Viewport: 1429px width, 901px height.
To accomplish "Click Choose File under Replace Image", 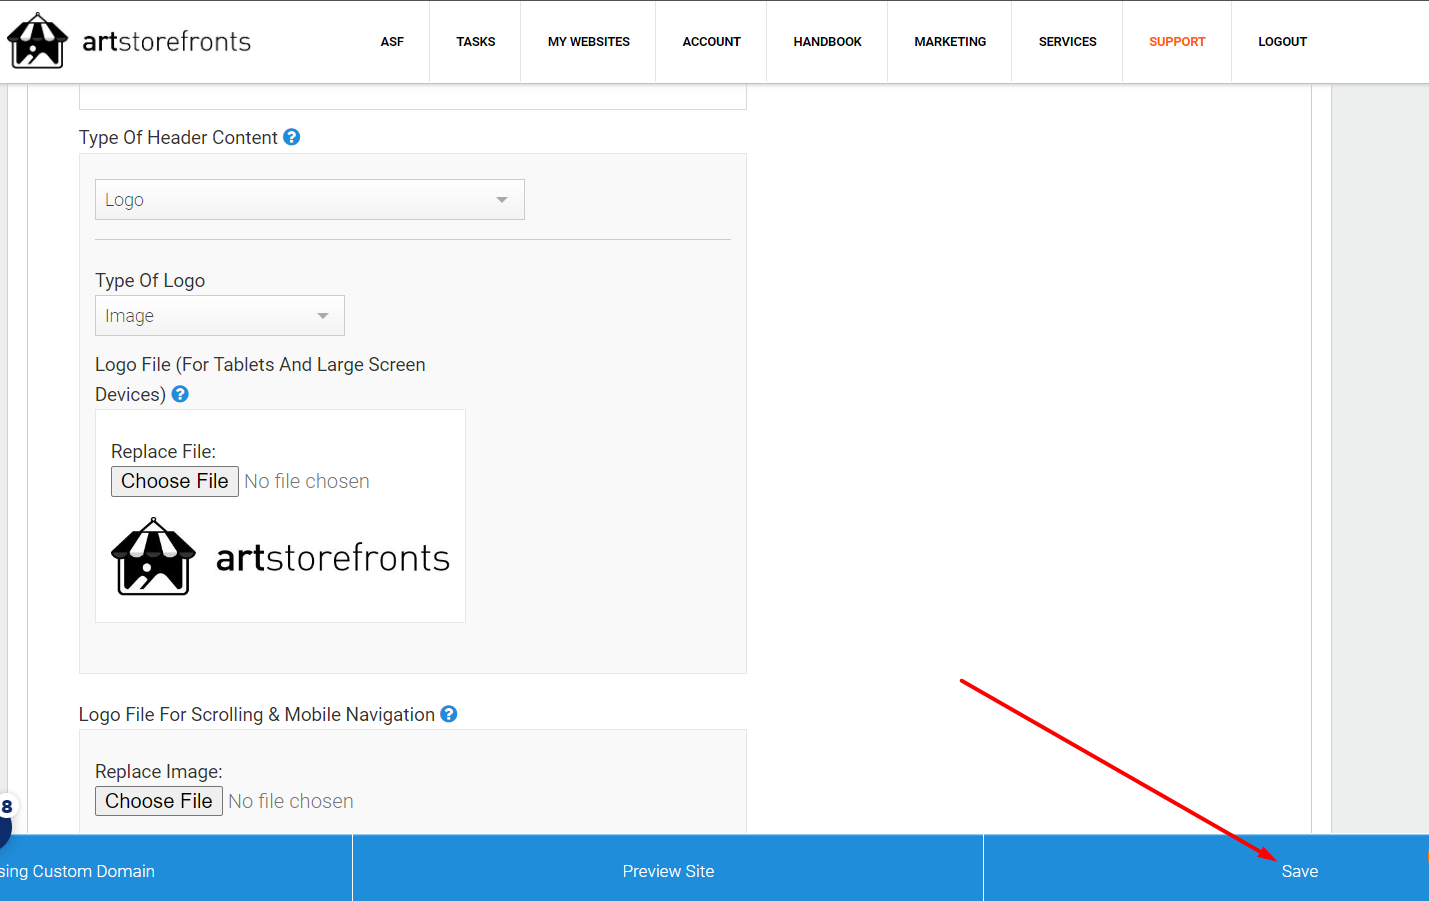I will click(x=158, y=800).
